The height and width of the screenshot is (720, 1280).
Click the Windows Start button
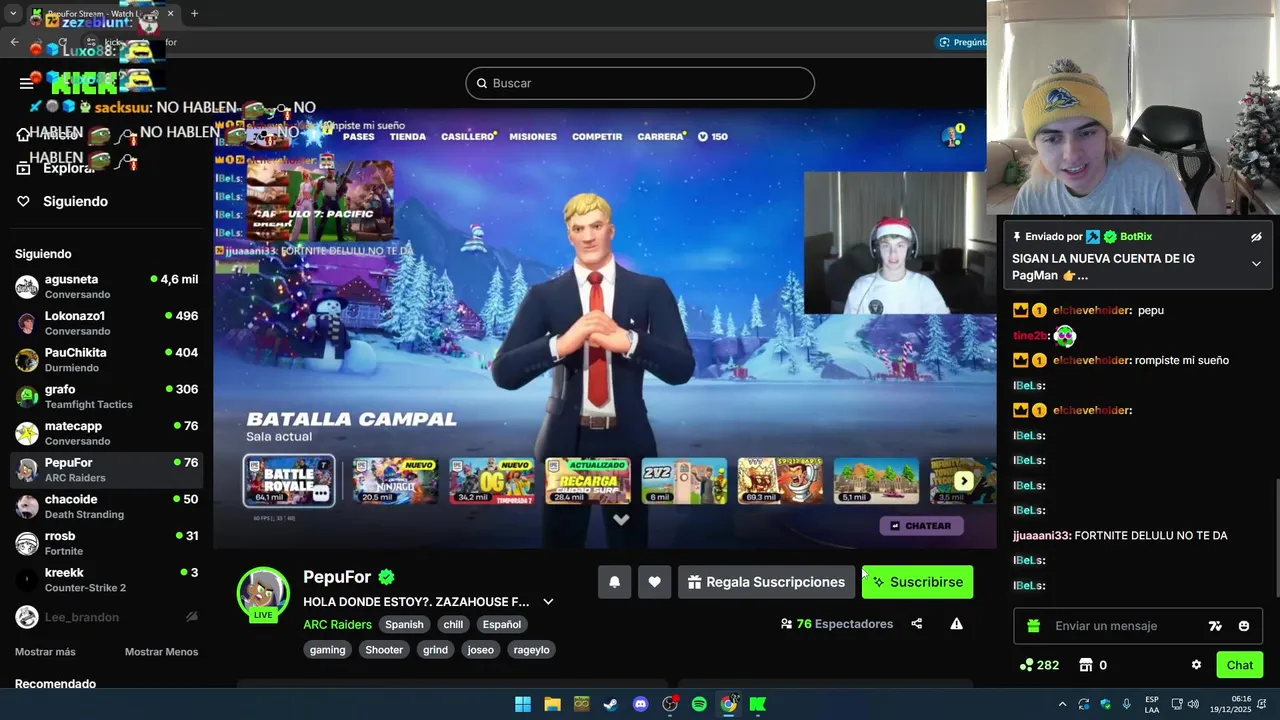coord(523,704)
